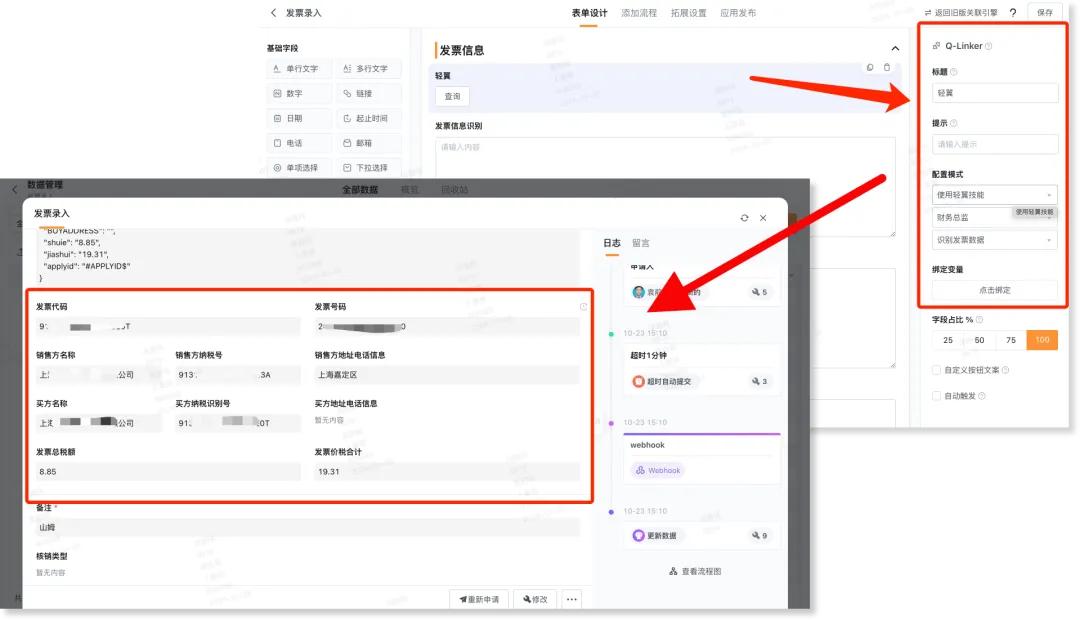Image resolution: width=1080 pixels, height=620 pixels.
Task: Click the 修改 button
Action: point(535,599)
